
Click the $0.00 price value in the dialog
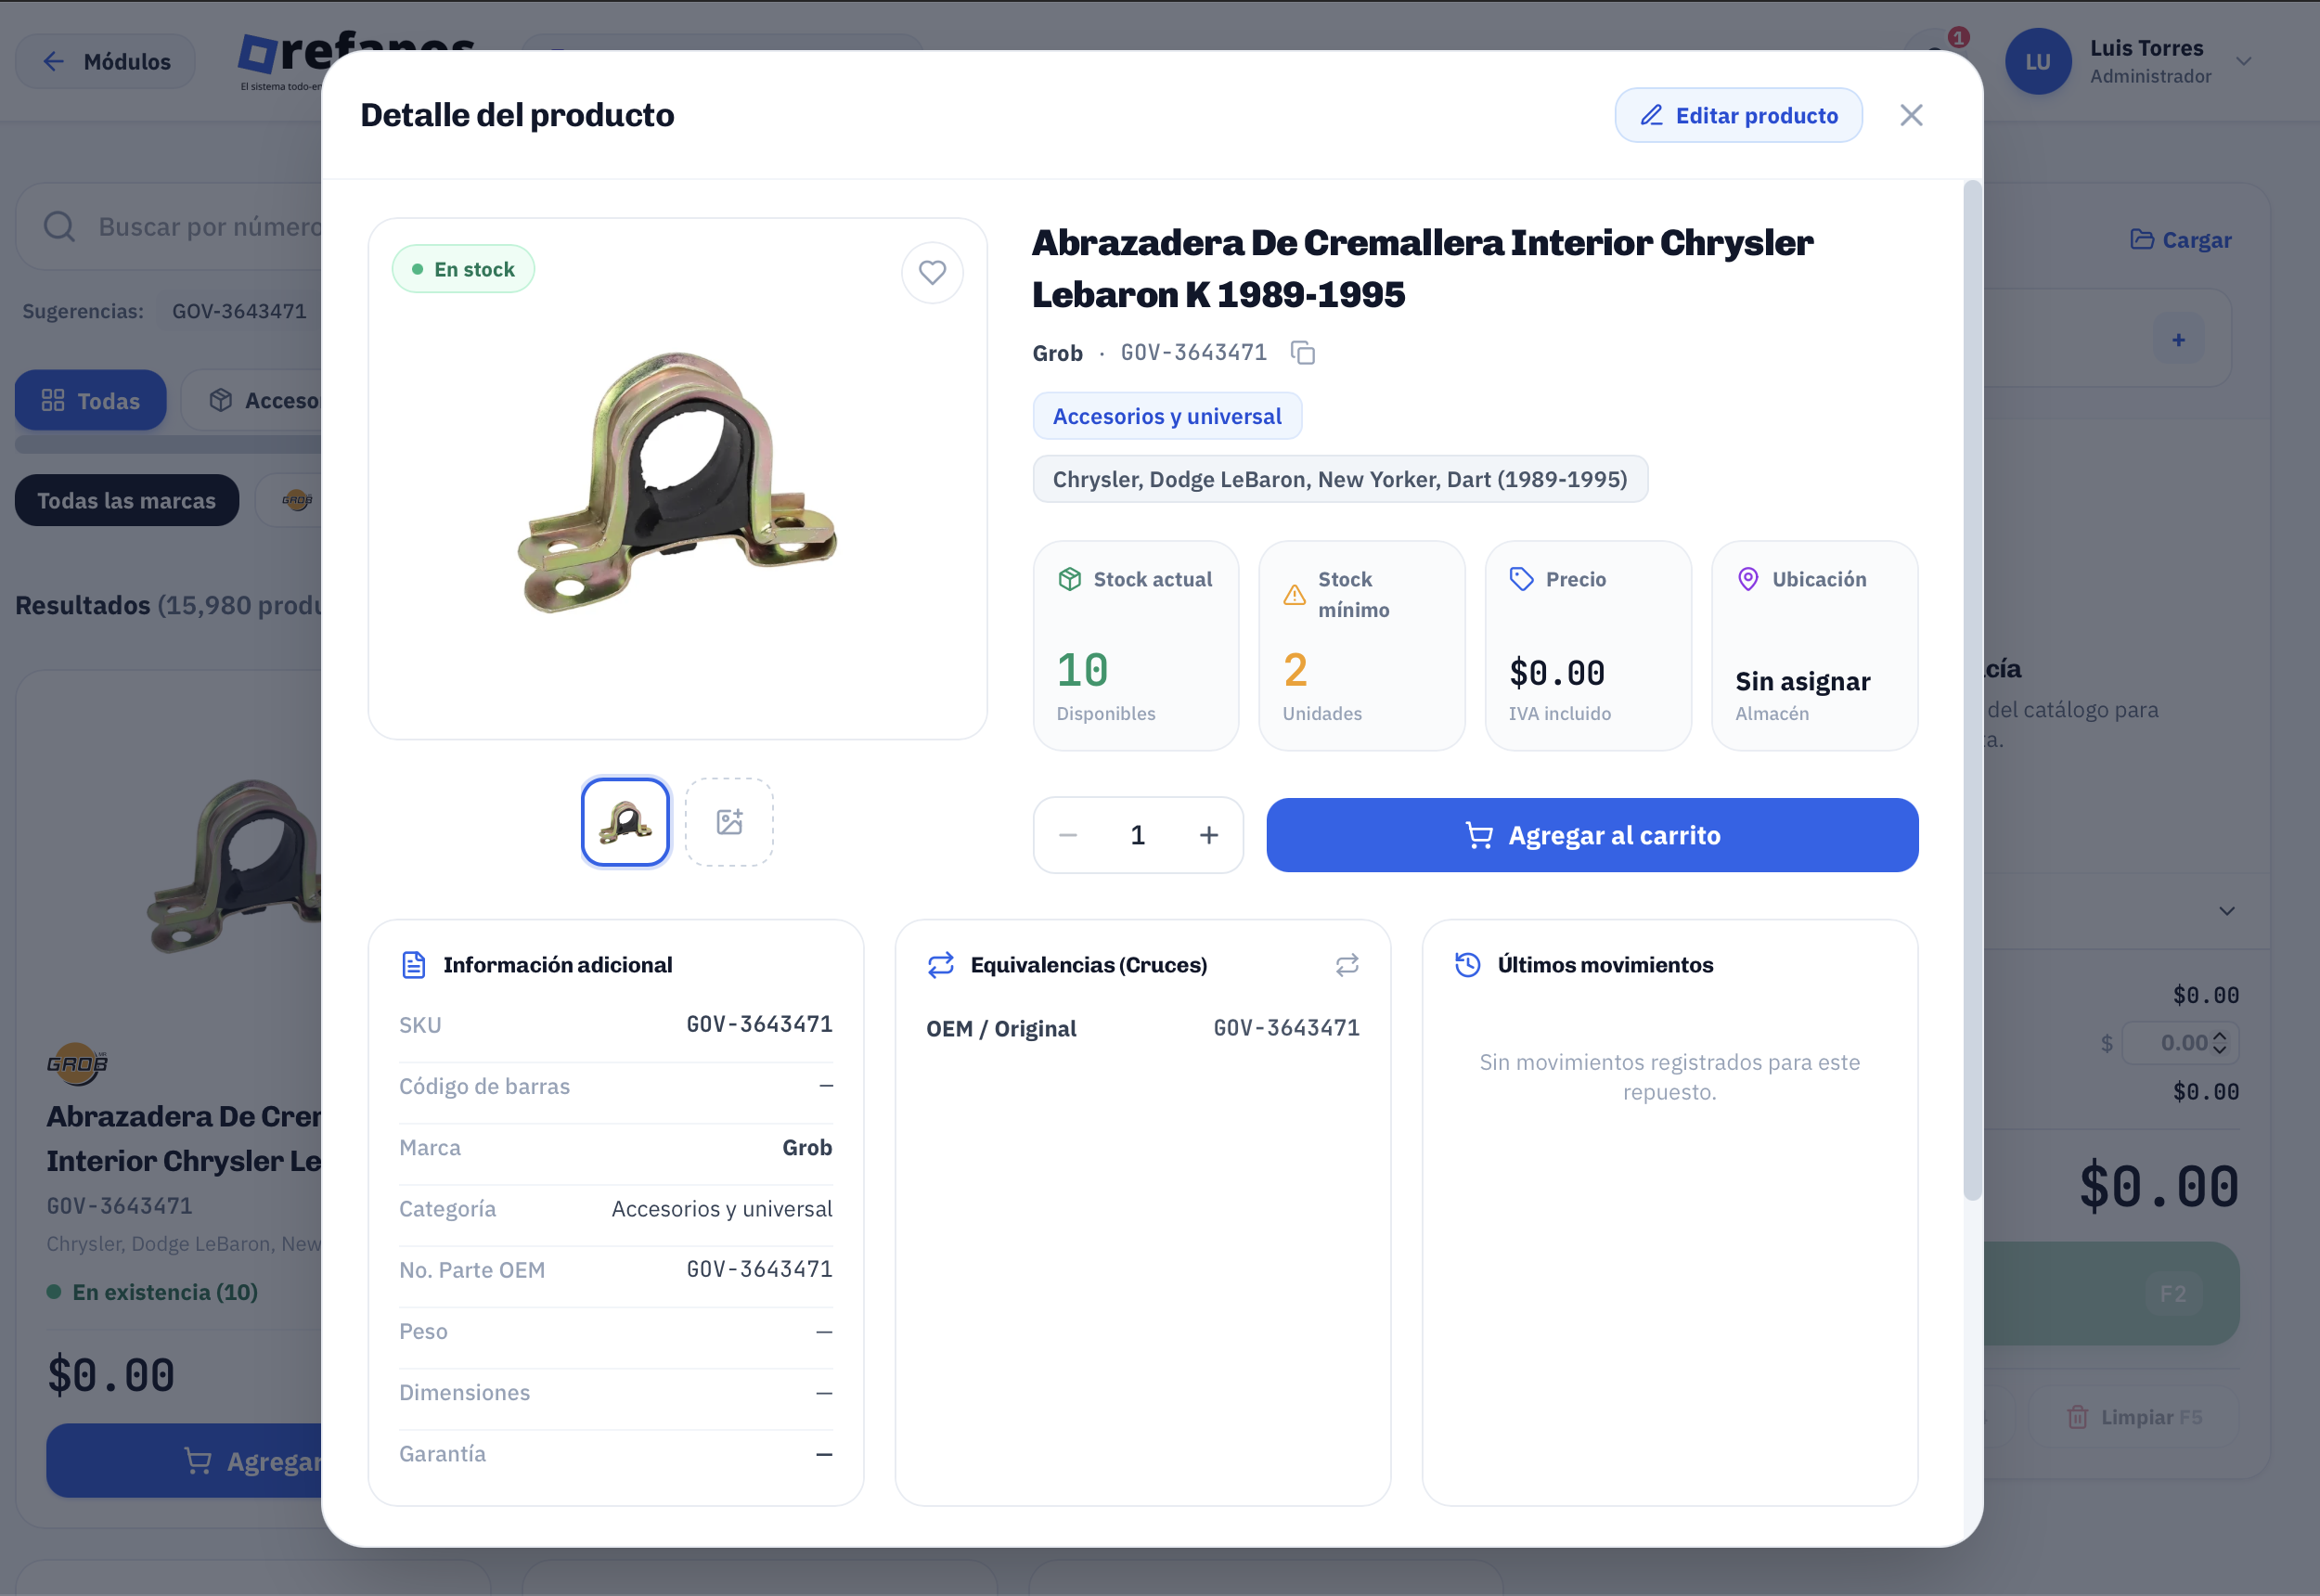[x=1556, y=673]
